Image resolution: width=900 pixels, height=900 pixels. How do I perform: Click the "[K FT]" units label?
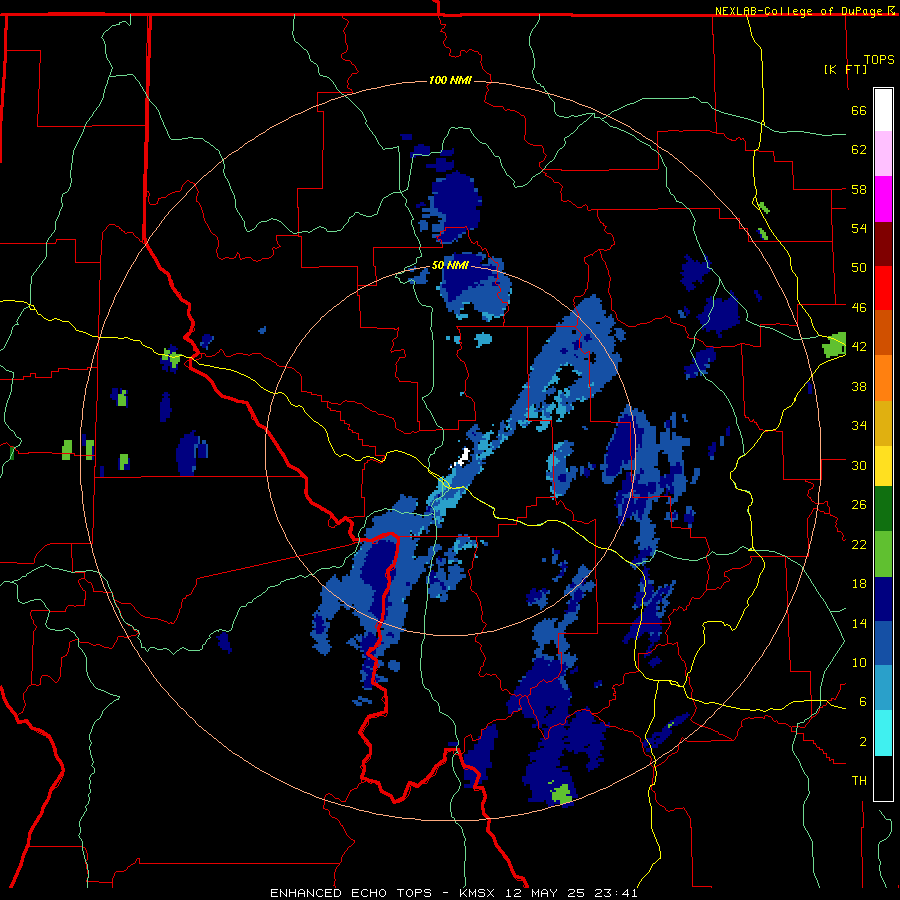pos(845,69)
